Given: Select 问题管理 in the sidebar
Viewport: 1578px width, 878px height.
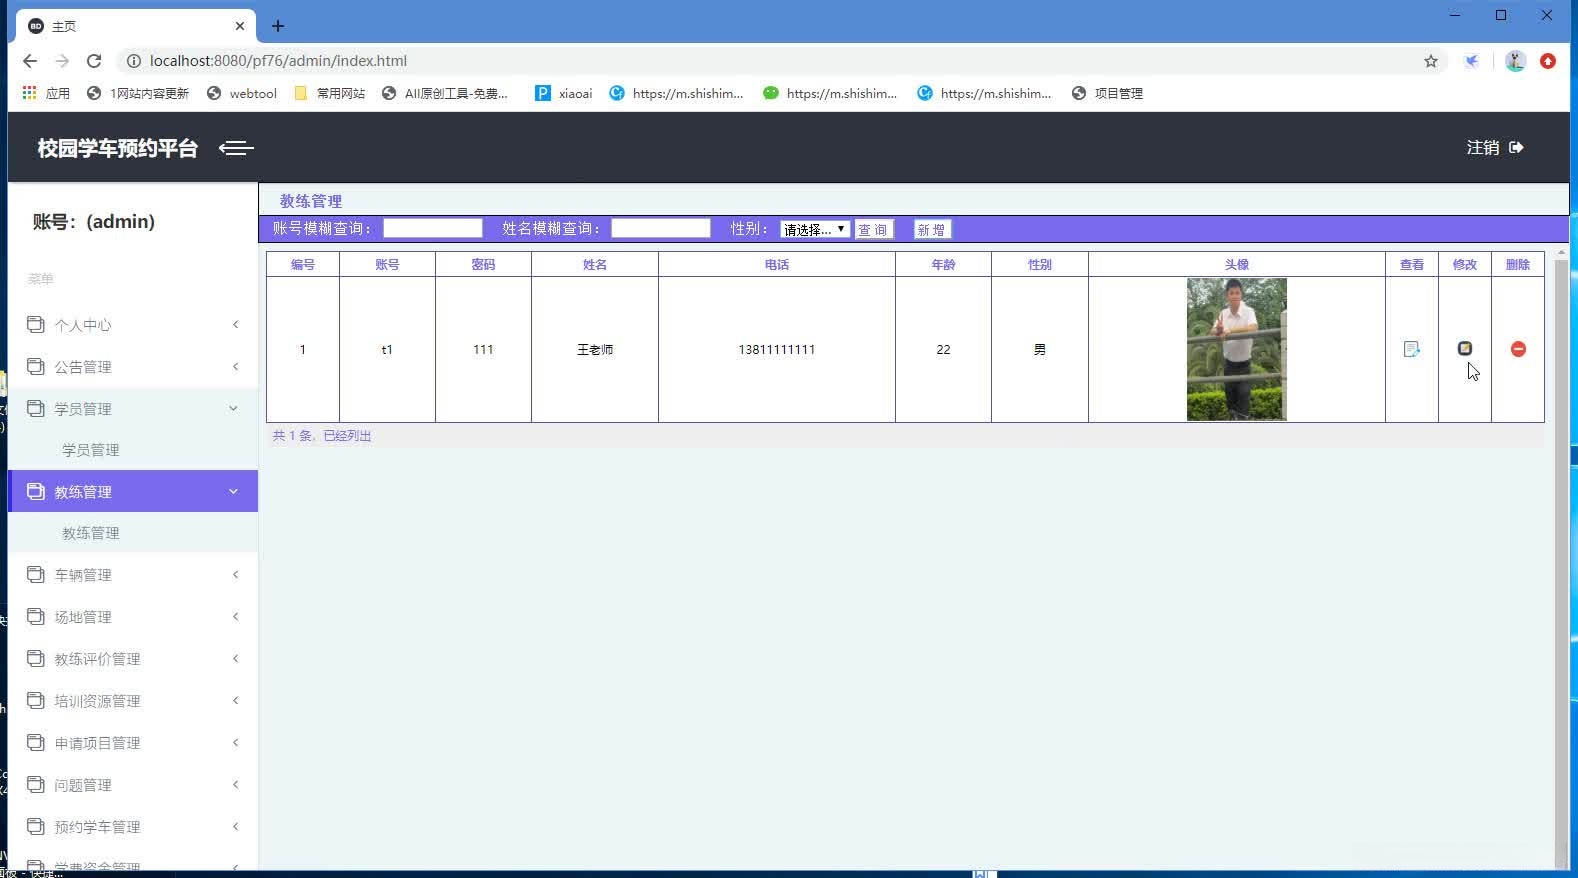Looking at the screenshot, I should [x=133, y=785].
